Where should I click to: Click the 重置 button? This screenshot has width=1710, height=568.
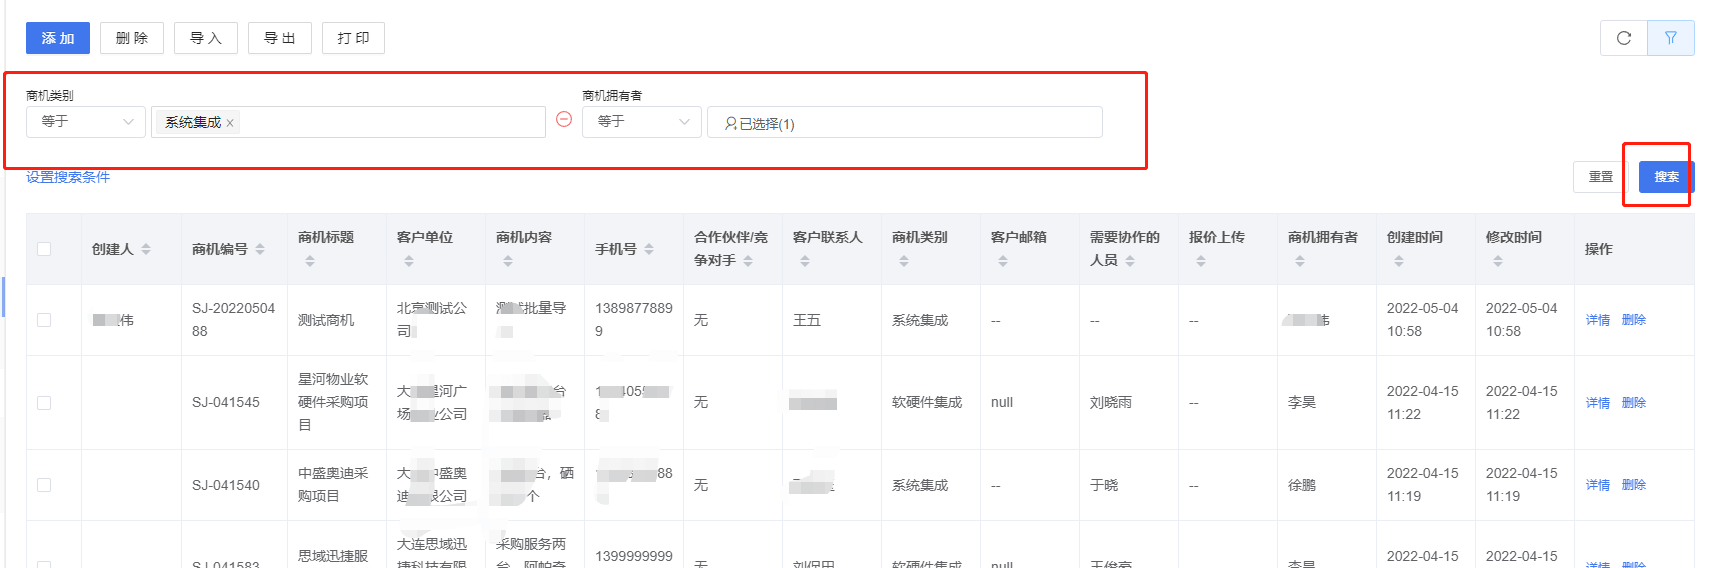pyautogui.click(x=1601, y=177)
